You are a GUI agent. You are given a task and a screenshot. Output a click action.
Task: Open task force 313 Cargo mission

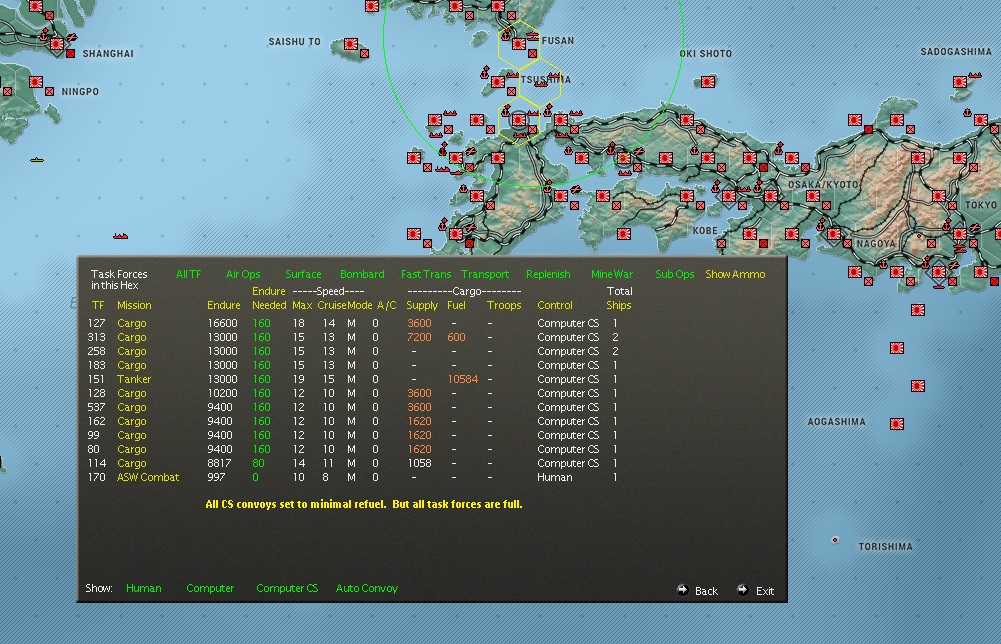[132, 337]
